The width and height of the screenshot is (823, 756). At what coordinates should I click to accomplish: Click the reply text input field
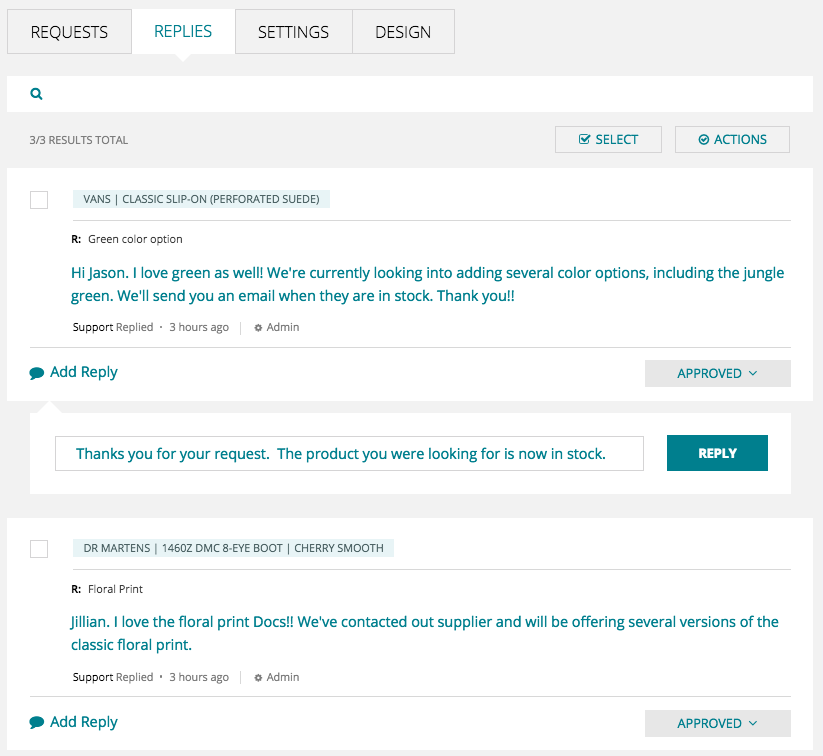349,453
